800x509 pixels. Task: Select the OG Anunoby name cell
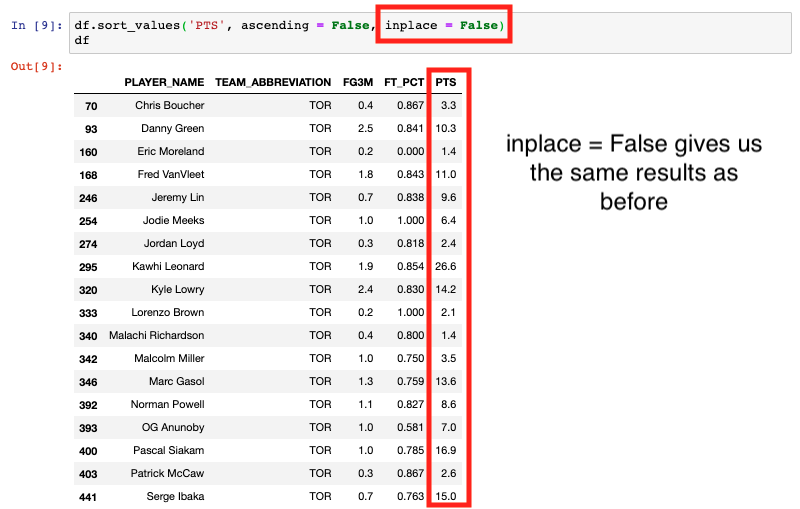click(173, 427)
